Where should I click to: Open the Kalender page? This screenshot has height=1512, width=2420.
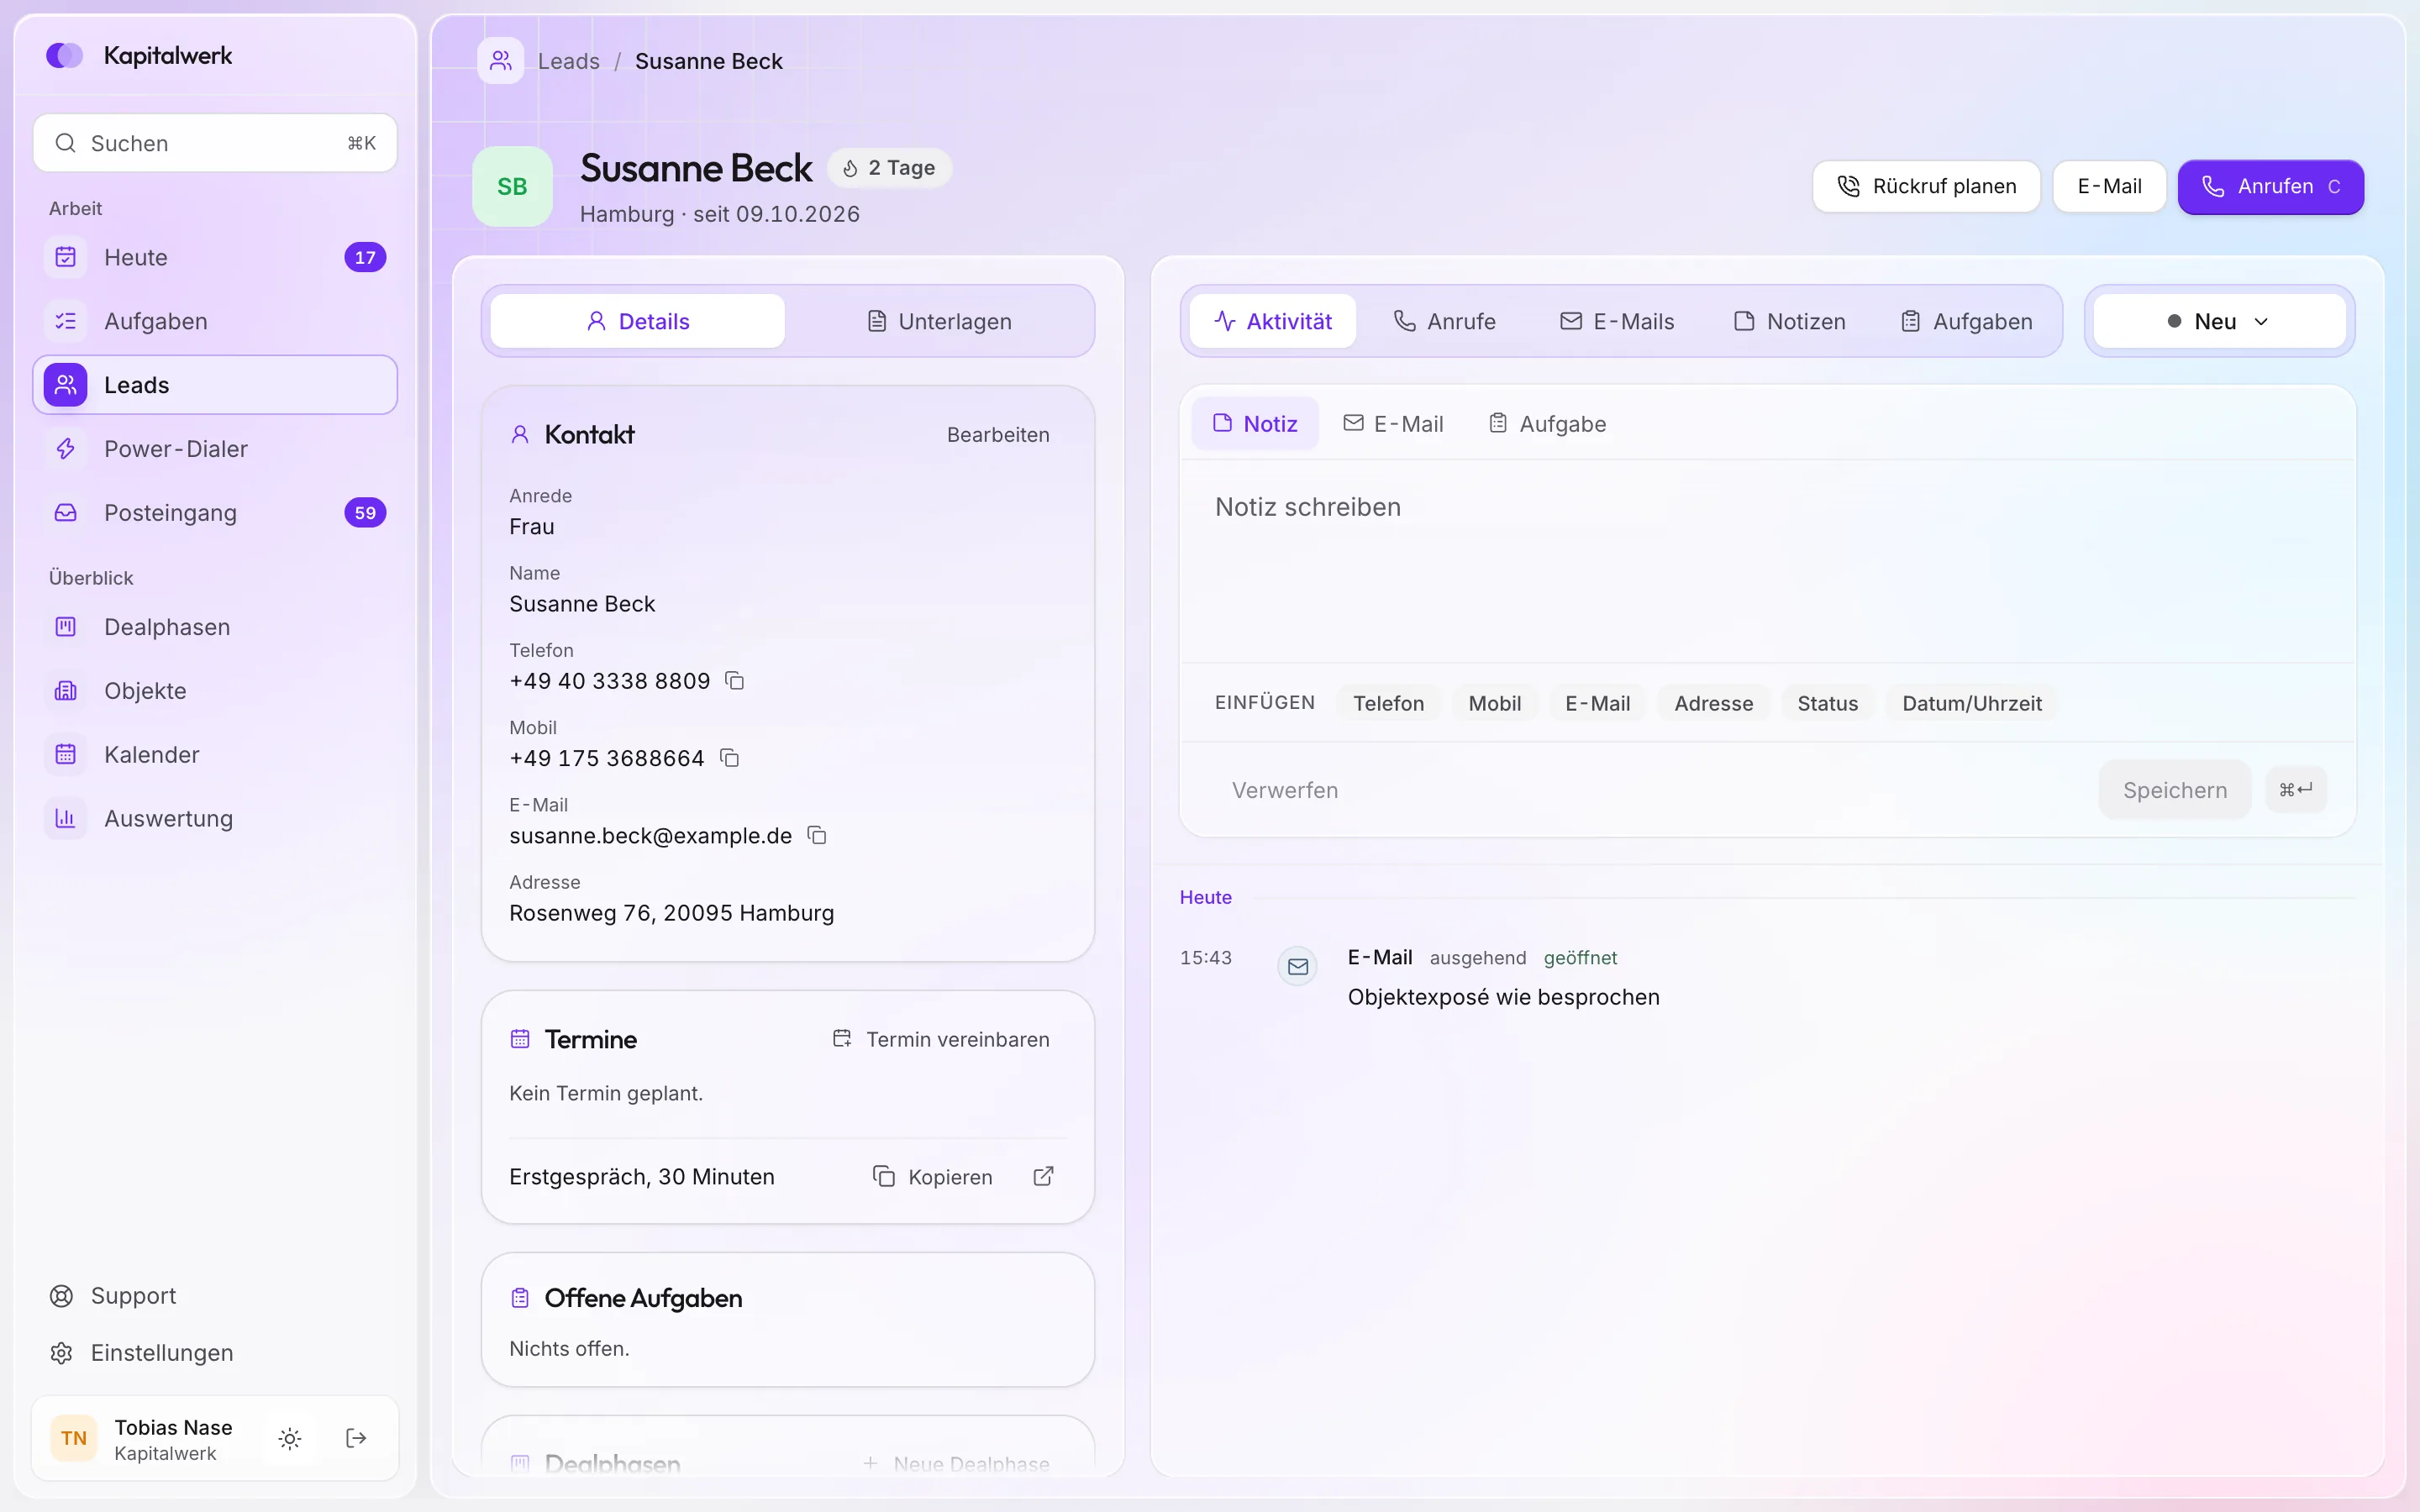point(215,755)
